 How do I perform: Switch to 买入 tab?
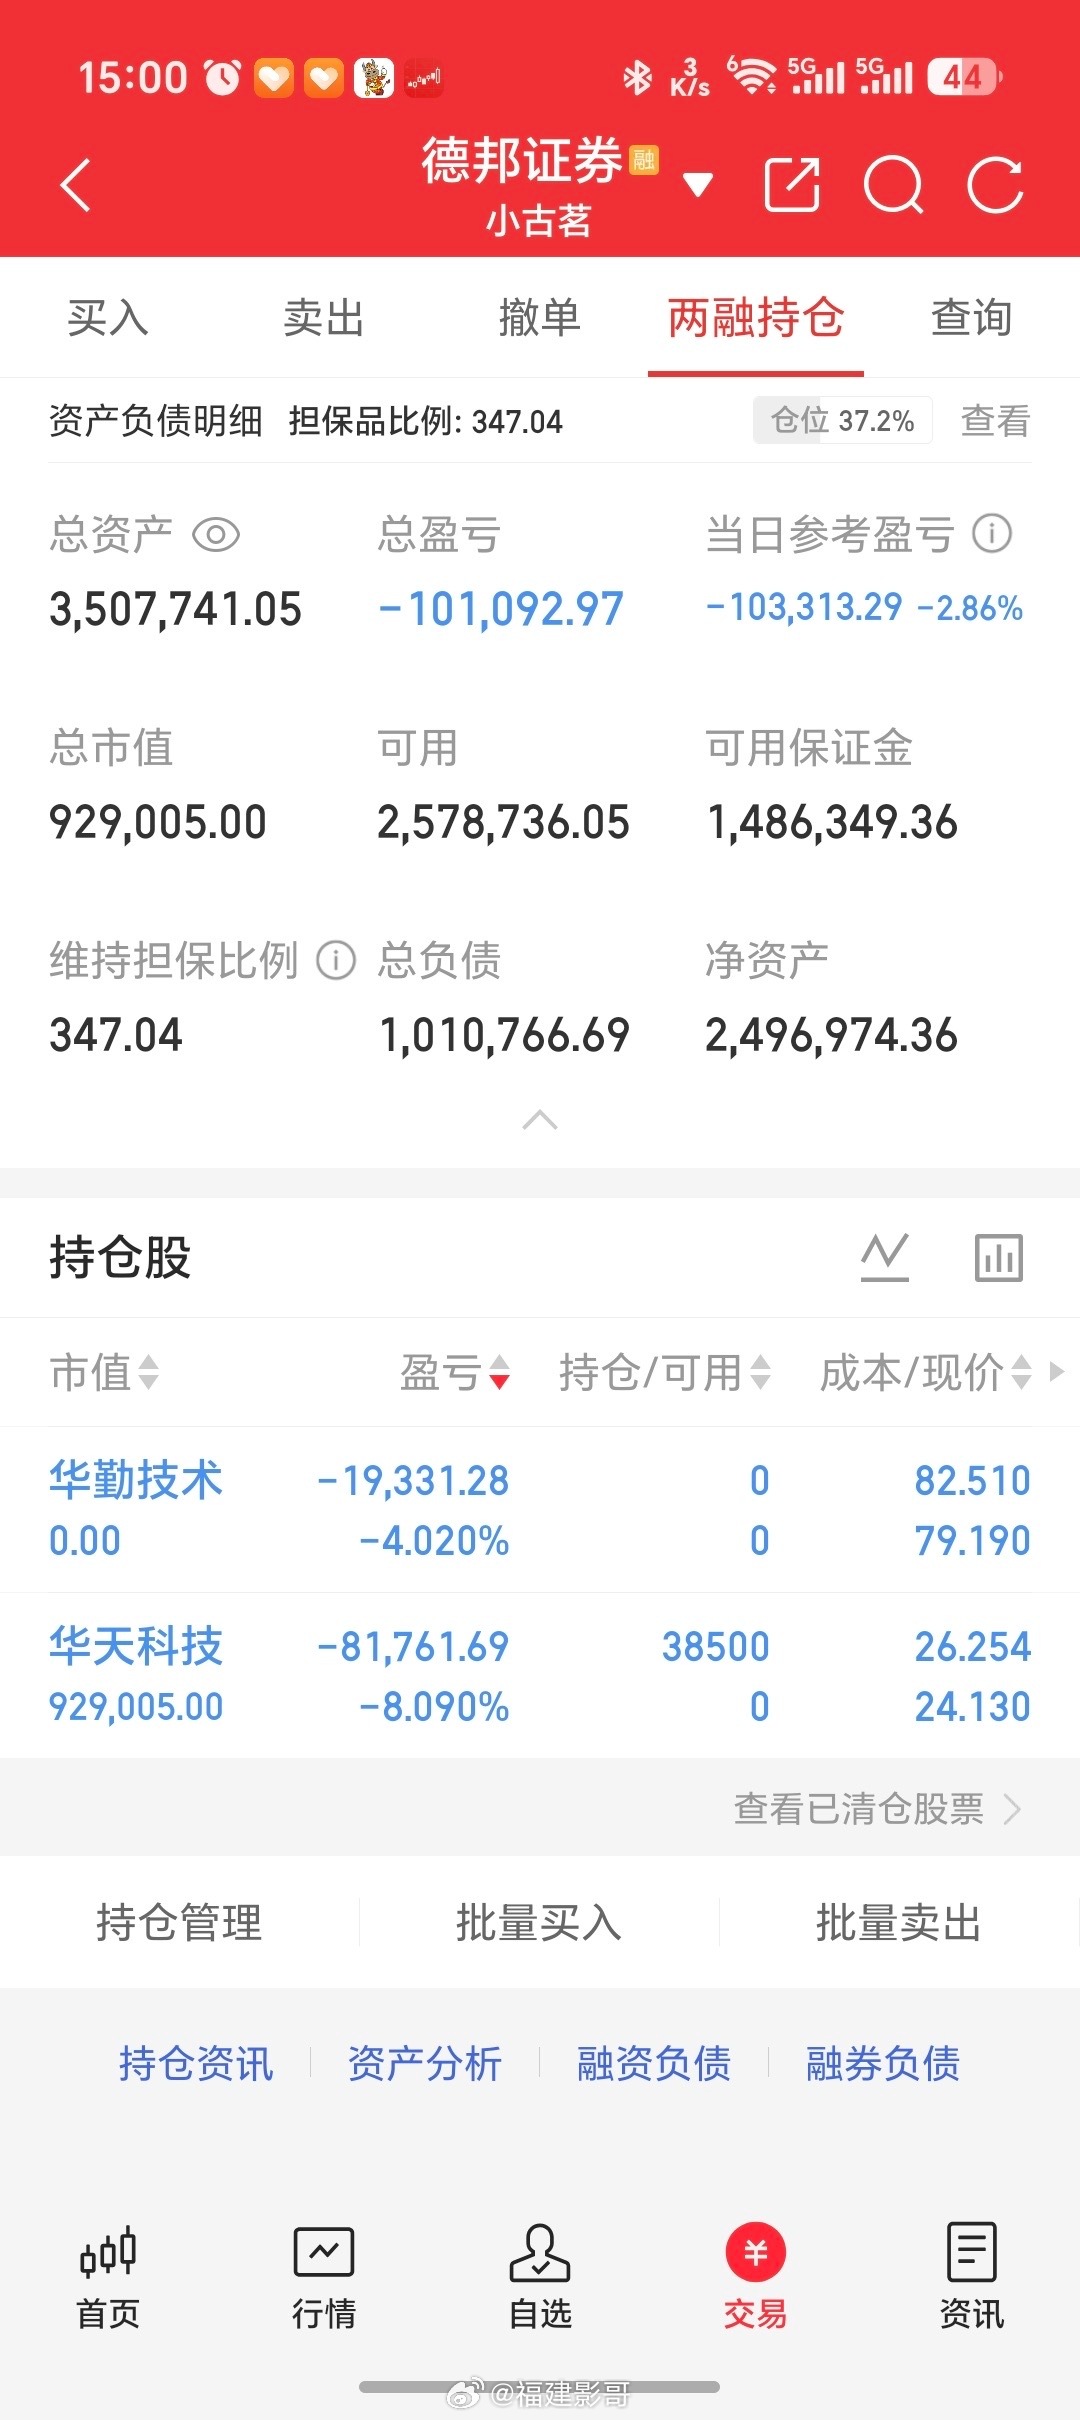(x=108, y=318)
